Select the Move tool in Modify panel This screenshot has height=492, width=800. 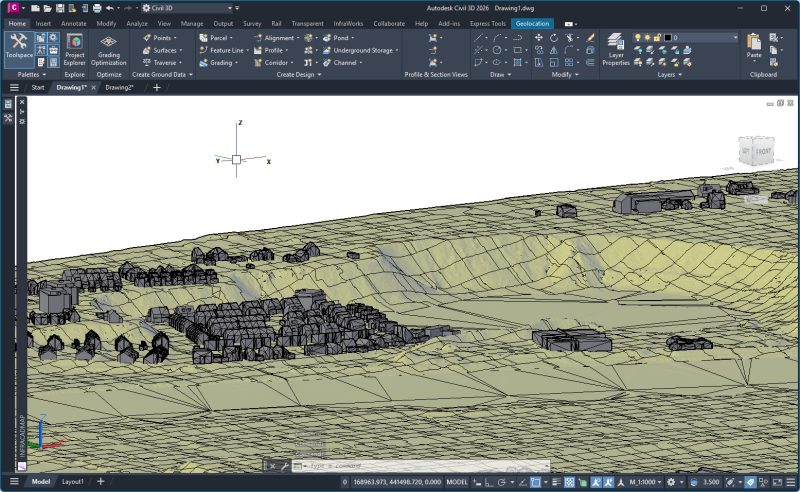click(539, 37)
